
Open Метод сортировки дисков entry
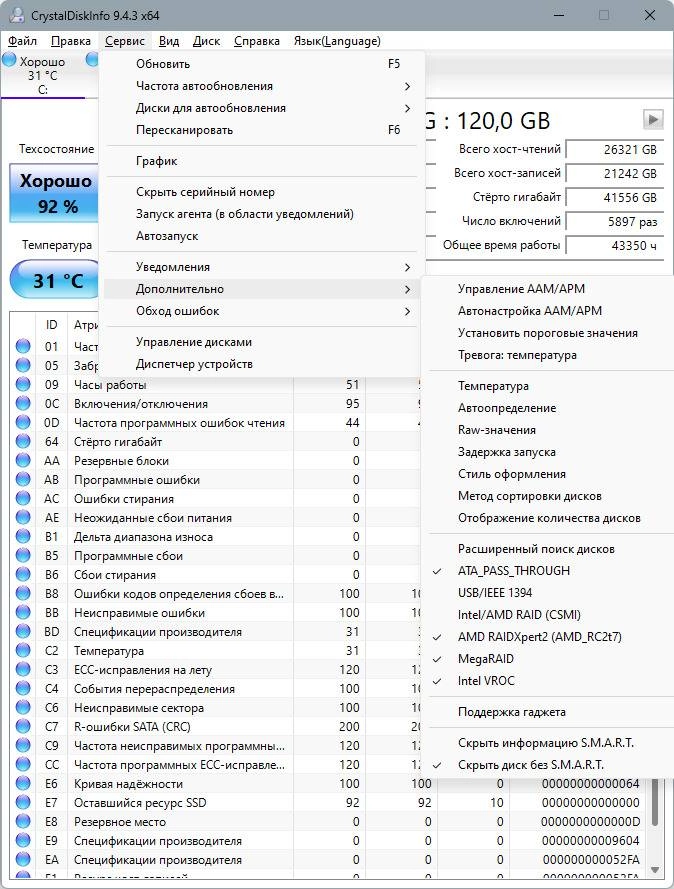[551, 496]
